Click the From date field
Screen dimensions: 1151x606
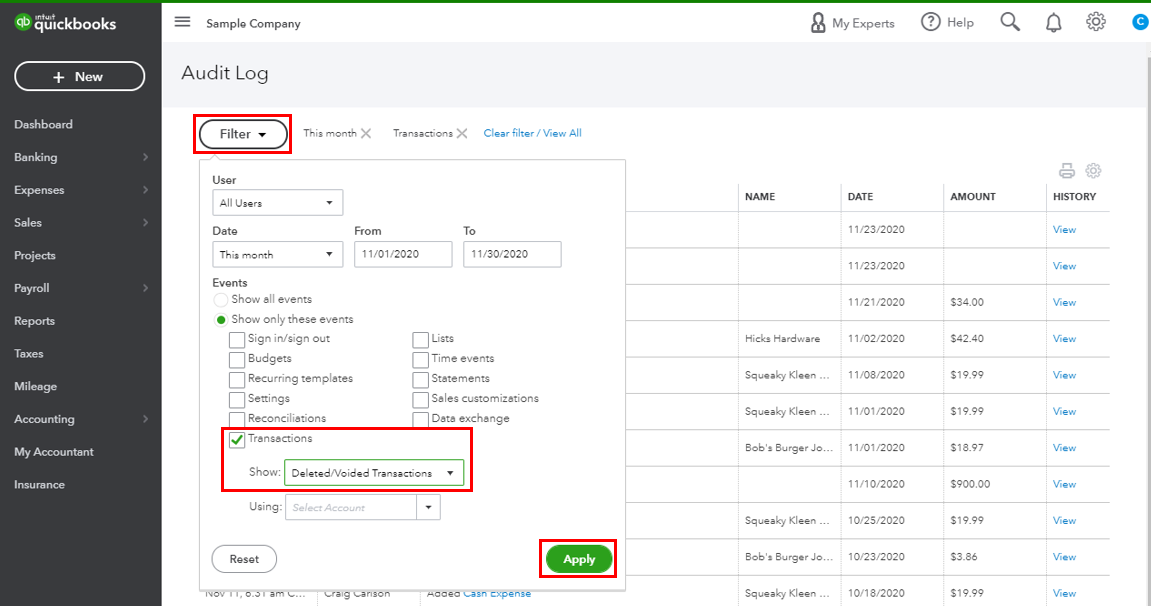[x=403, y=255]
